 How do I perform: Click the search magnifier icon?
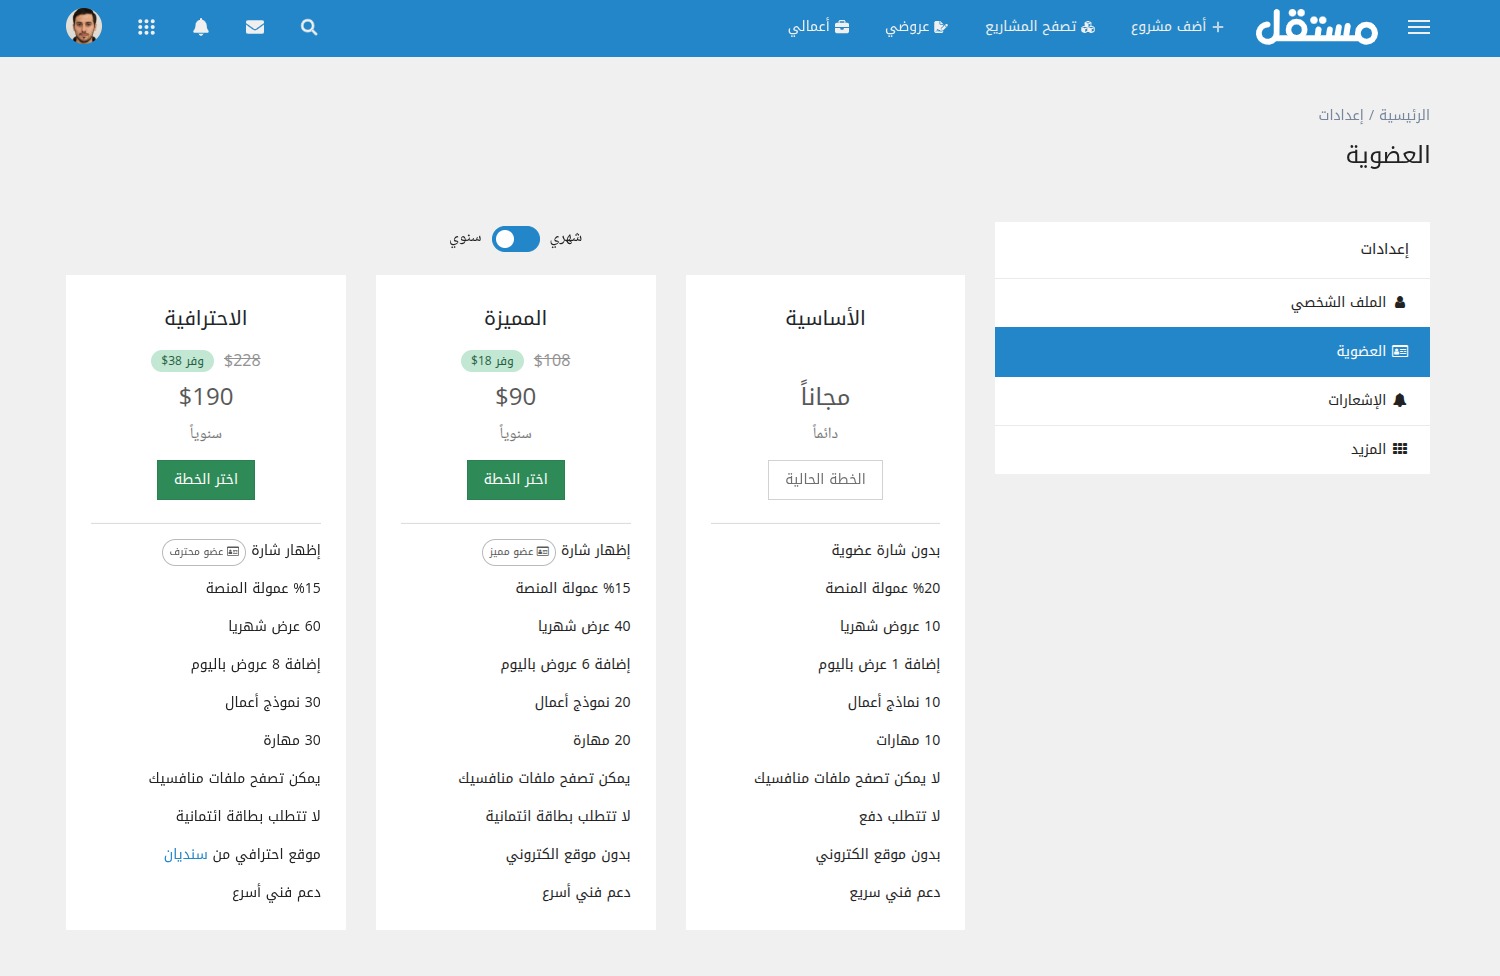(x=309, y=28)
